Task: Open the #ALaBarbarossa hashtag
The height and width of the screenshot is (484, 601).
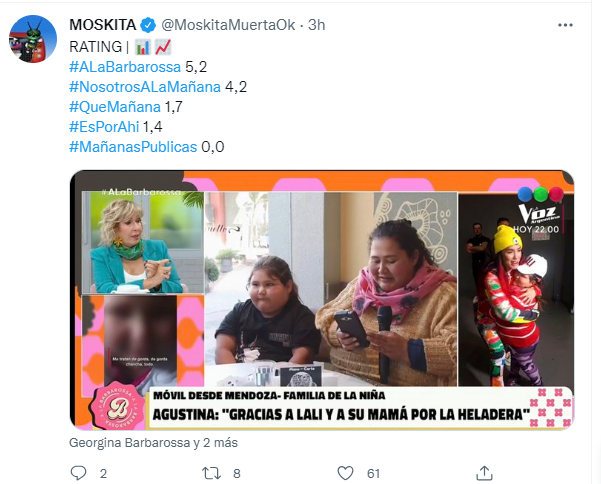Action: [x=125, y=67]
